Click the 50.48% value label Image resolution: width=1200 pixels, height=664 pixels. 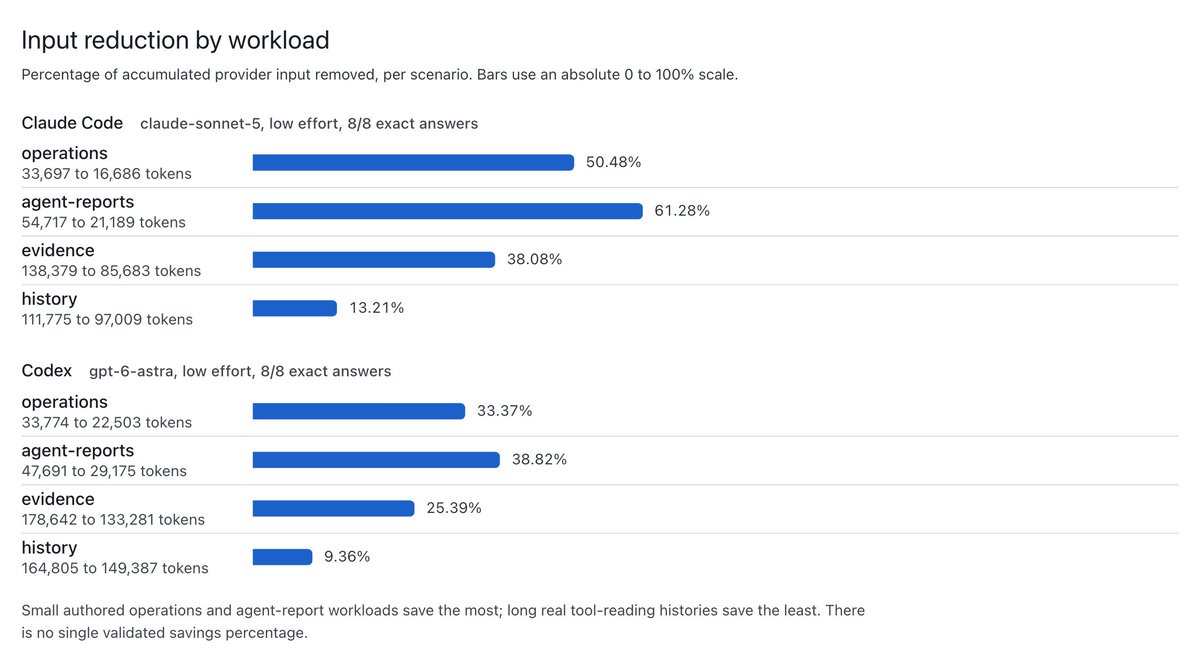pos(614,162)
